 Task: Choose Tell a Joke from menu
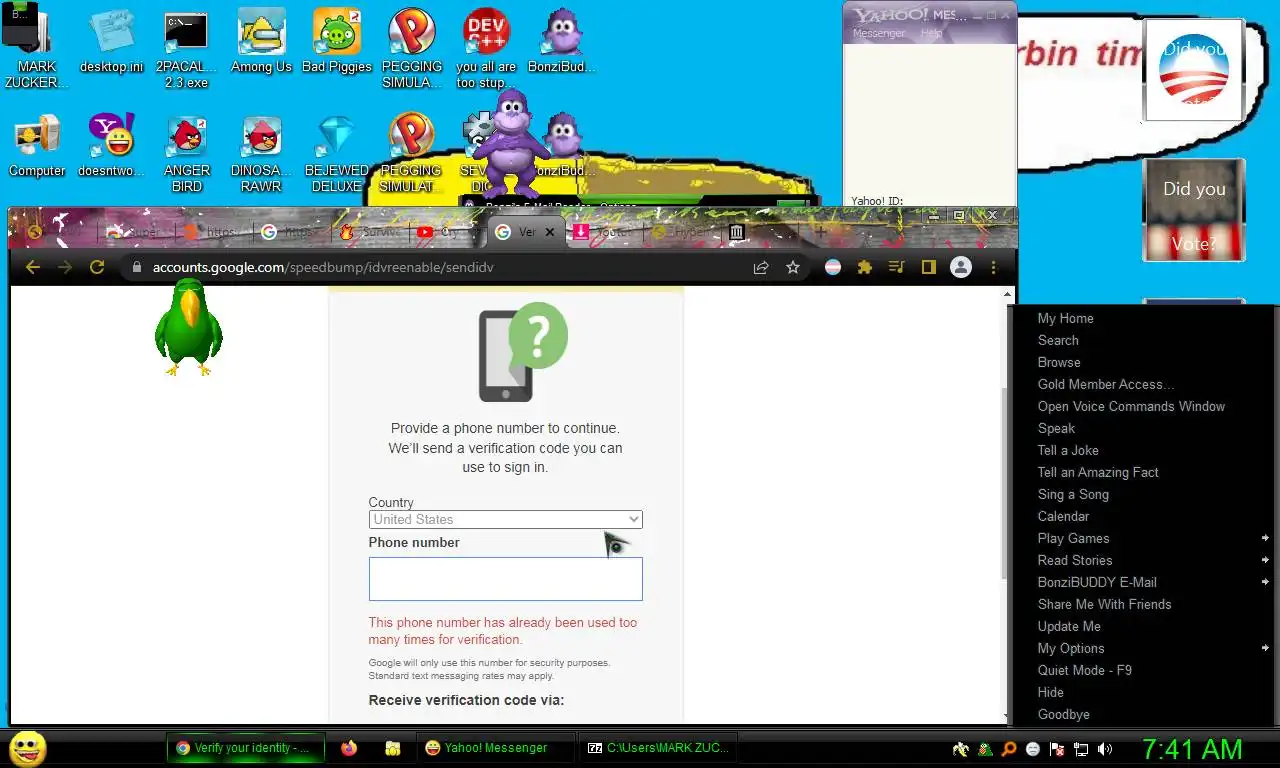tap(1068, 450)
